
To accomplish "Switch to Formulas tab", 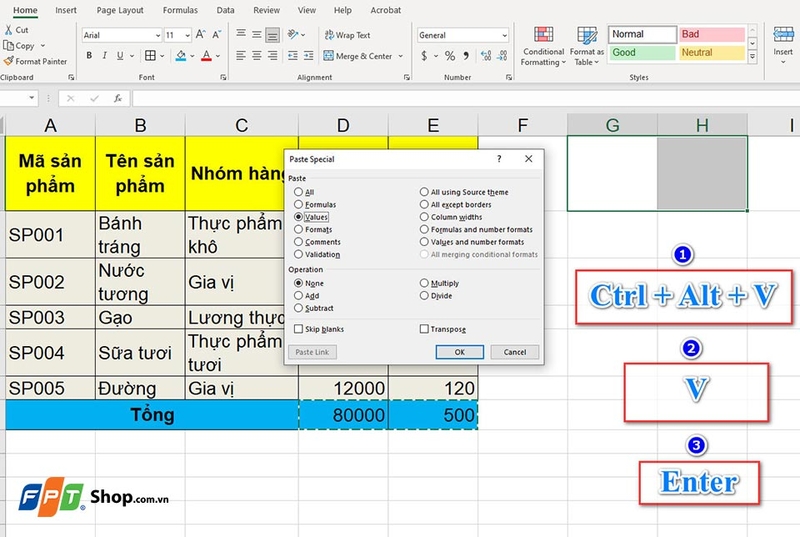I will [x=180, y=10].
